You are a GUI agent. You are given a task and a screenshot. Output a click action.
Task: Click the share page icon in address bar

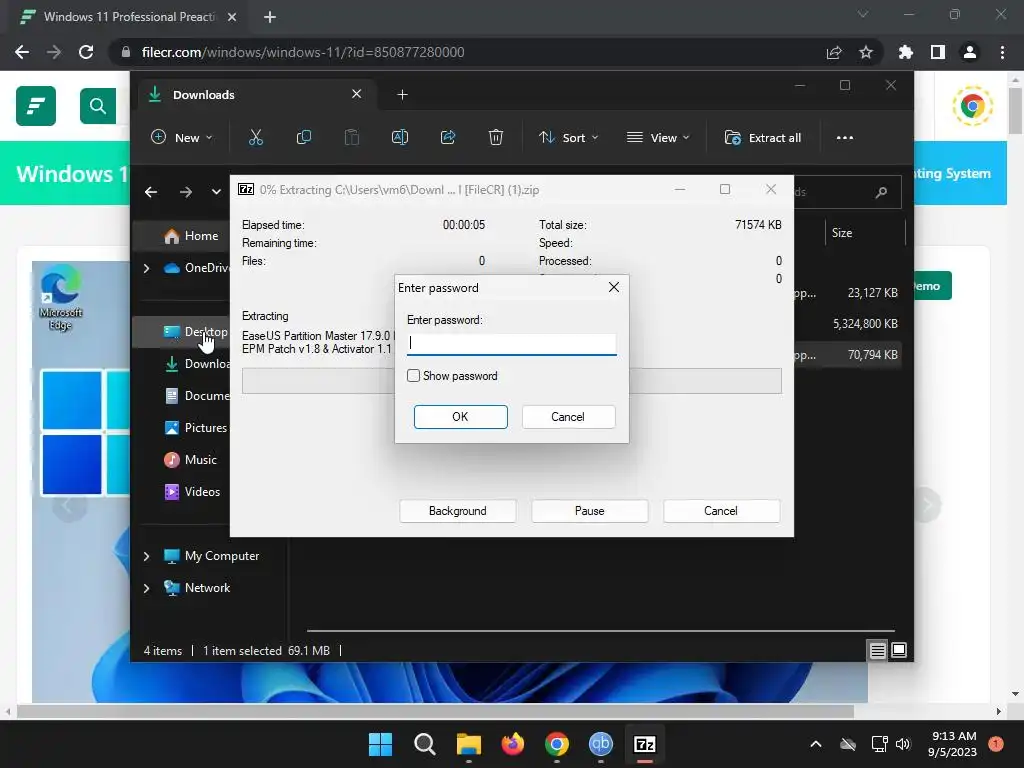pos(834,52)
